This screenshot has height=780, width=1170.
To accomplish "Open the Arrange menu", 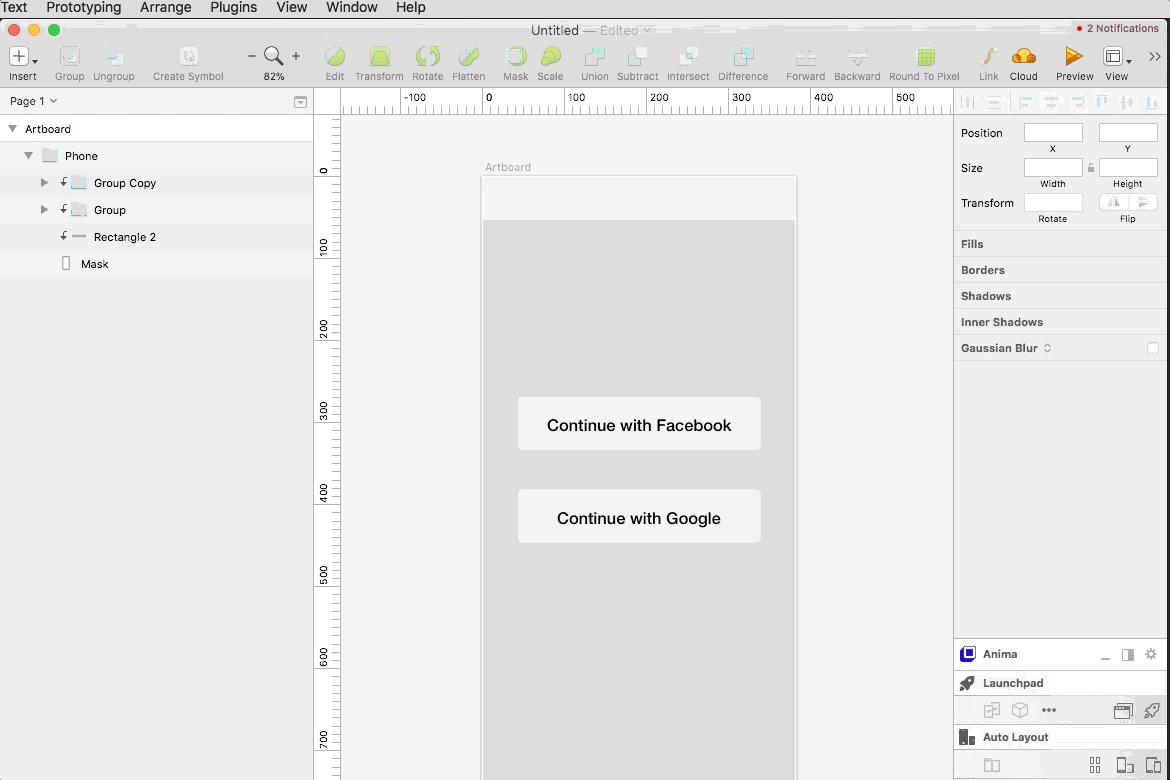I will click(x=165, y=7).
